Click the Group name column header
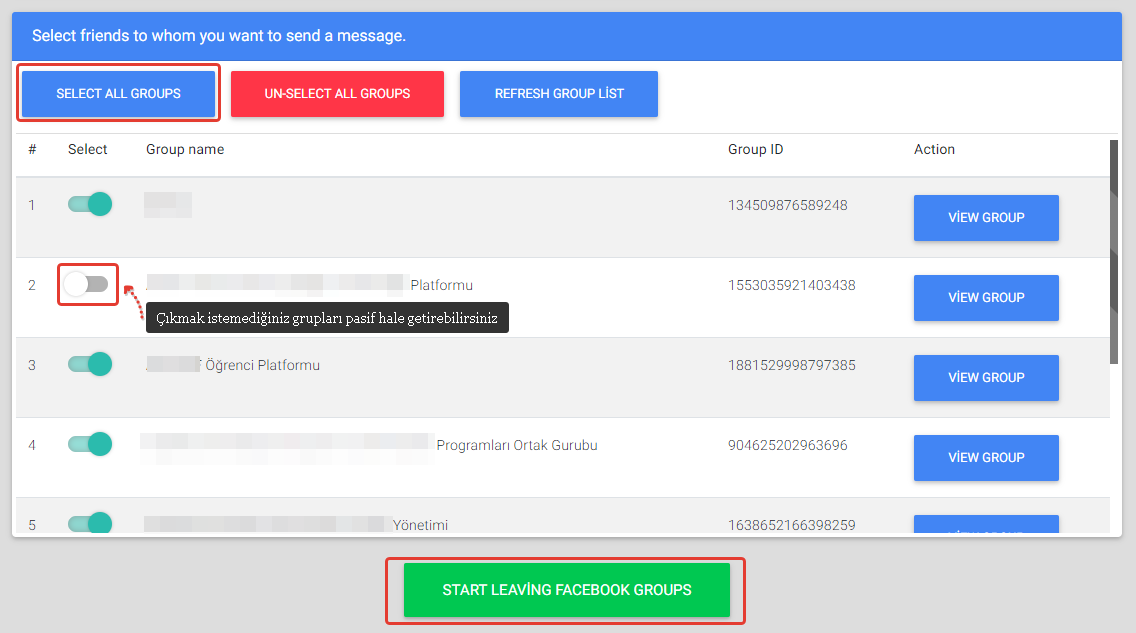Viewport: 1136px width, 633px height. click(x=185, y=150)
